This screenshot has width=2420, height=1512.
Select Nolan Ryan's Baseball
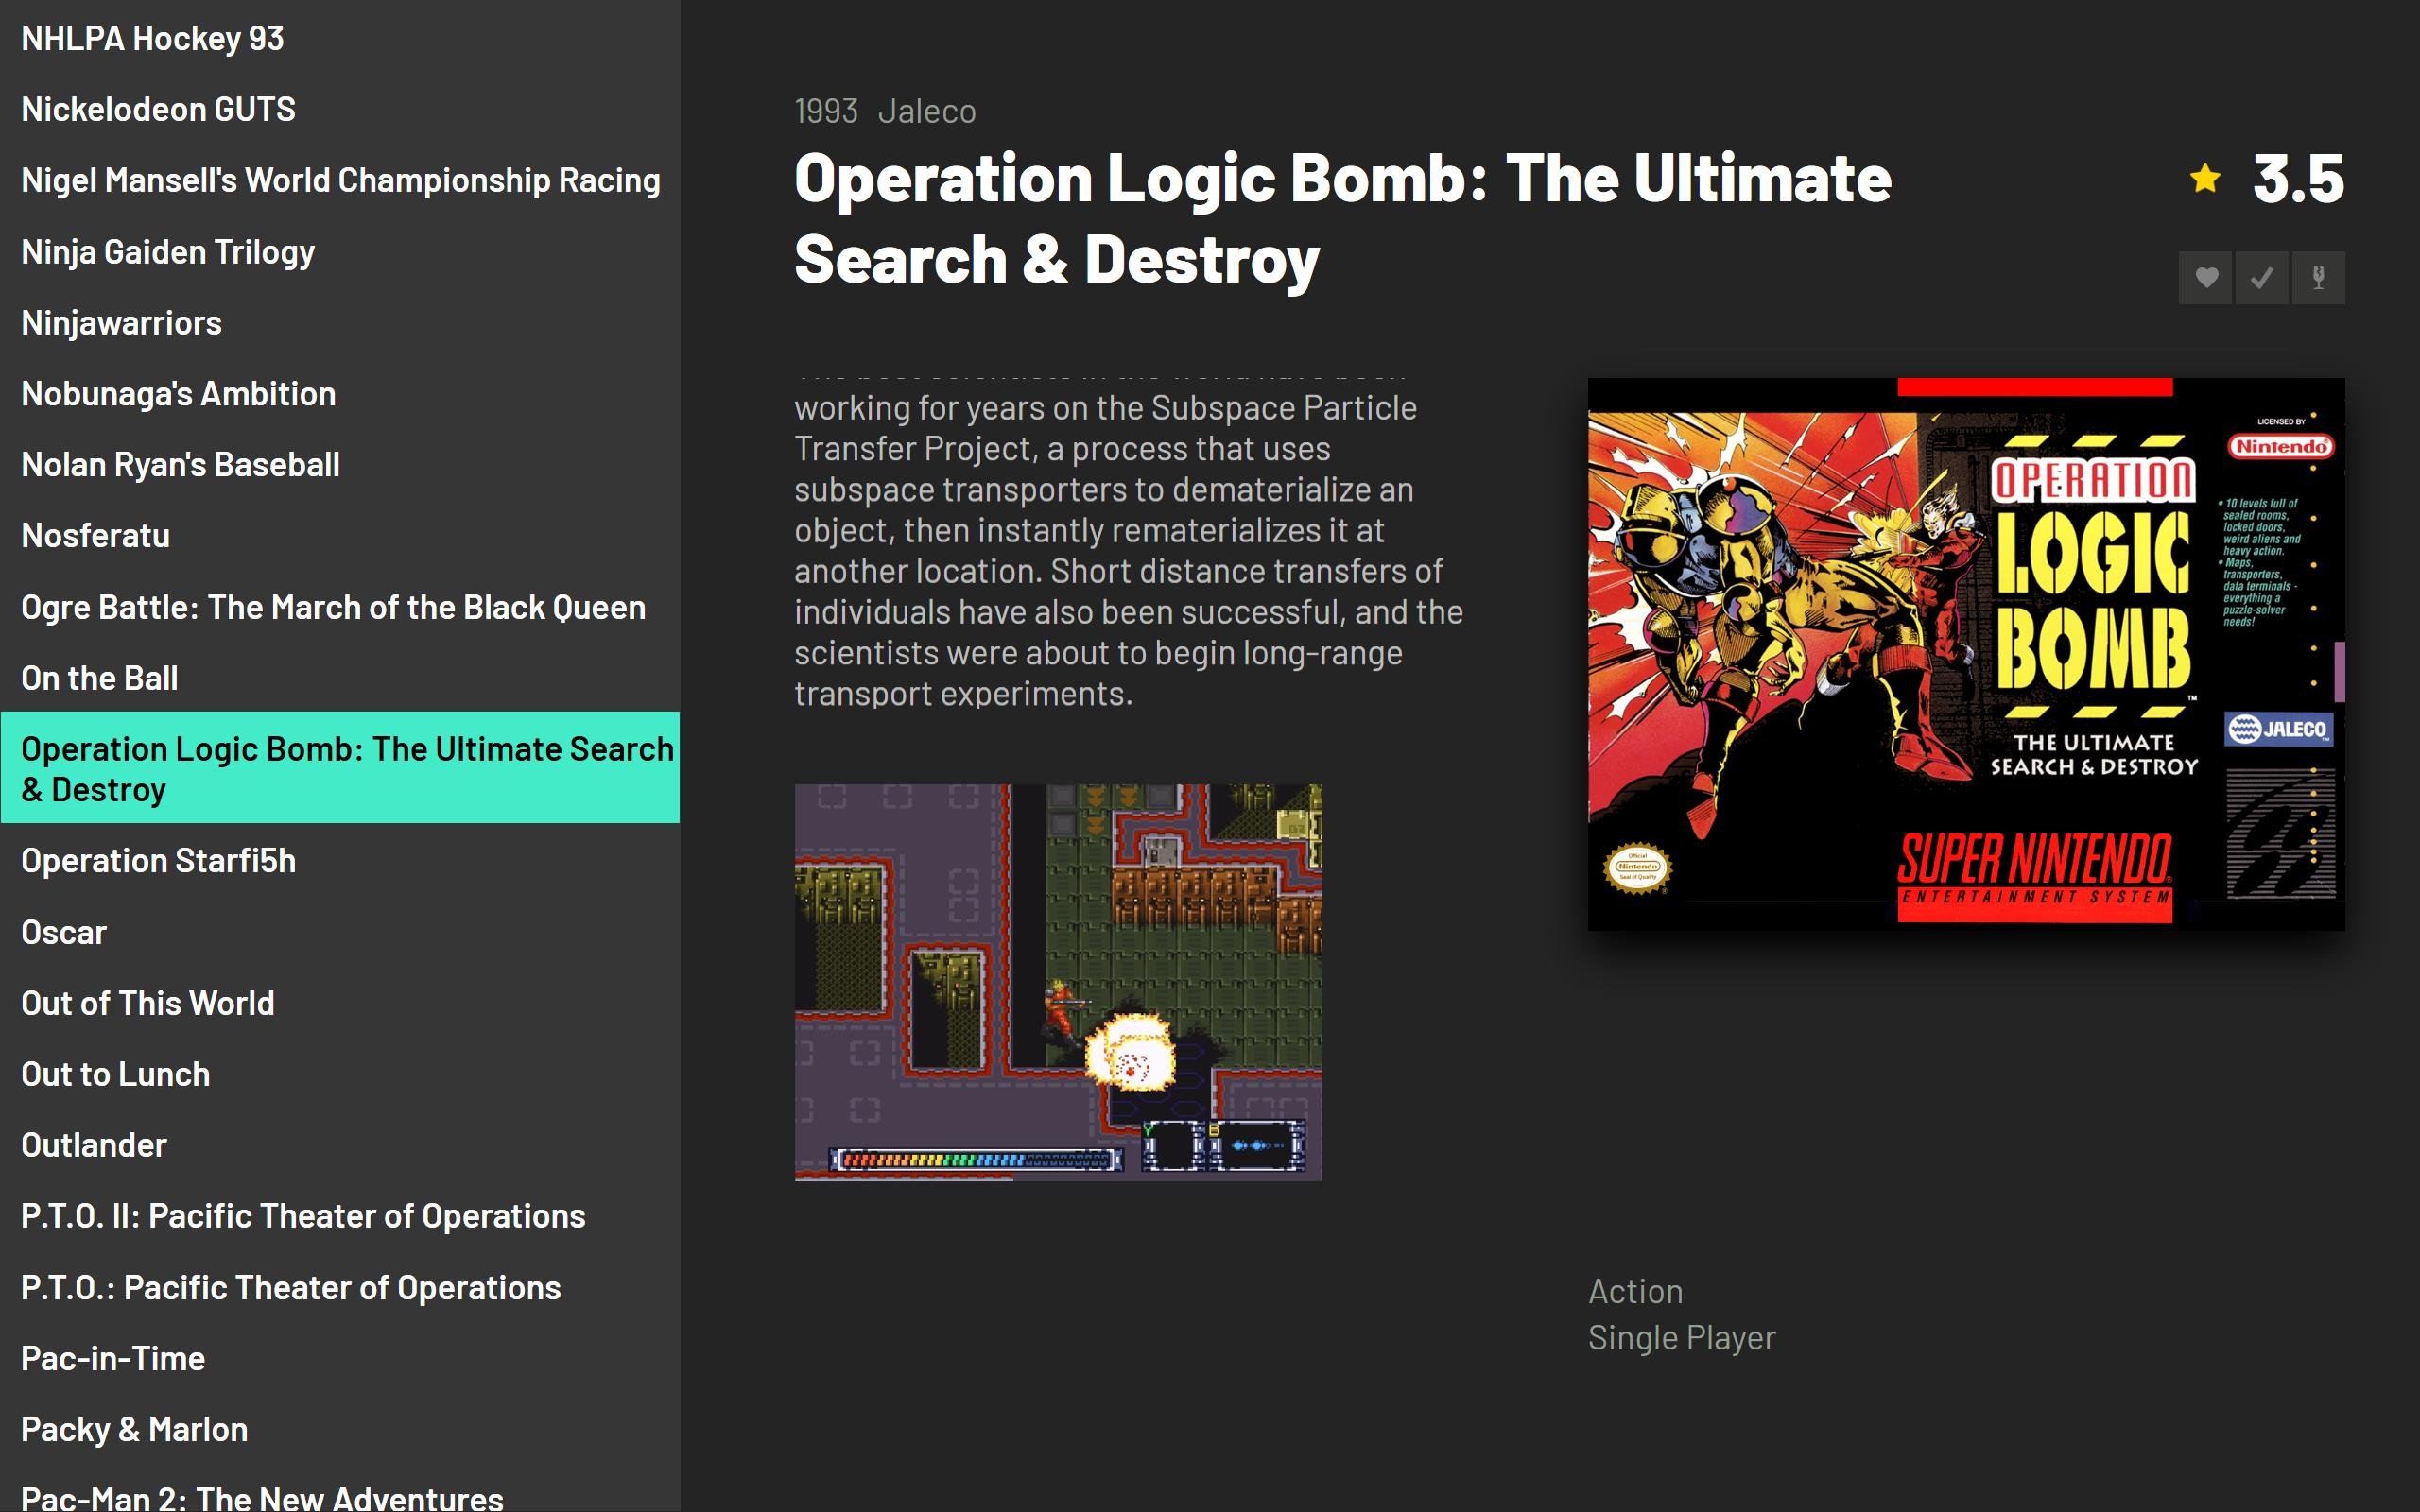click(x=340, y=465)
